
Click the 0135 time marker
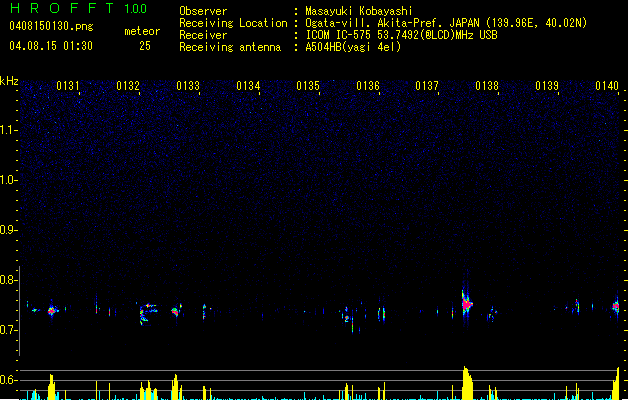[308, 86]
